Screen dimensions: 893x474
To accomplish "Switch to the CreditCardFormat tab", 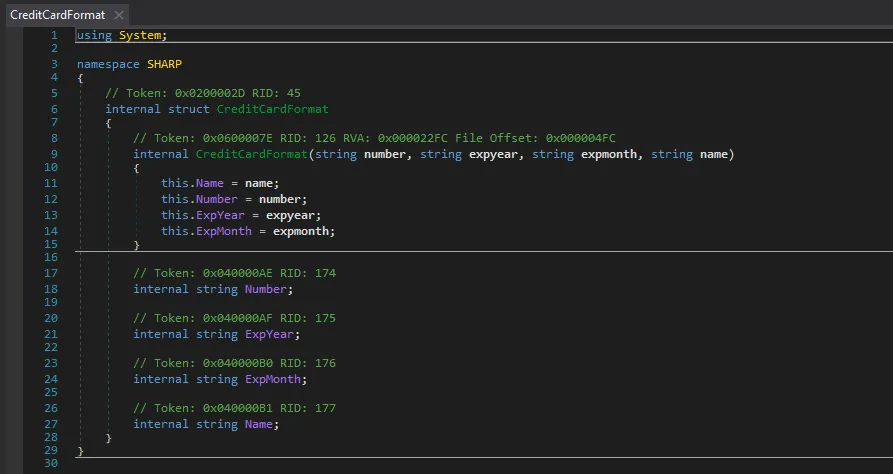I will coord(55,15).
